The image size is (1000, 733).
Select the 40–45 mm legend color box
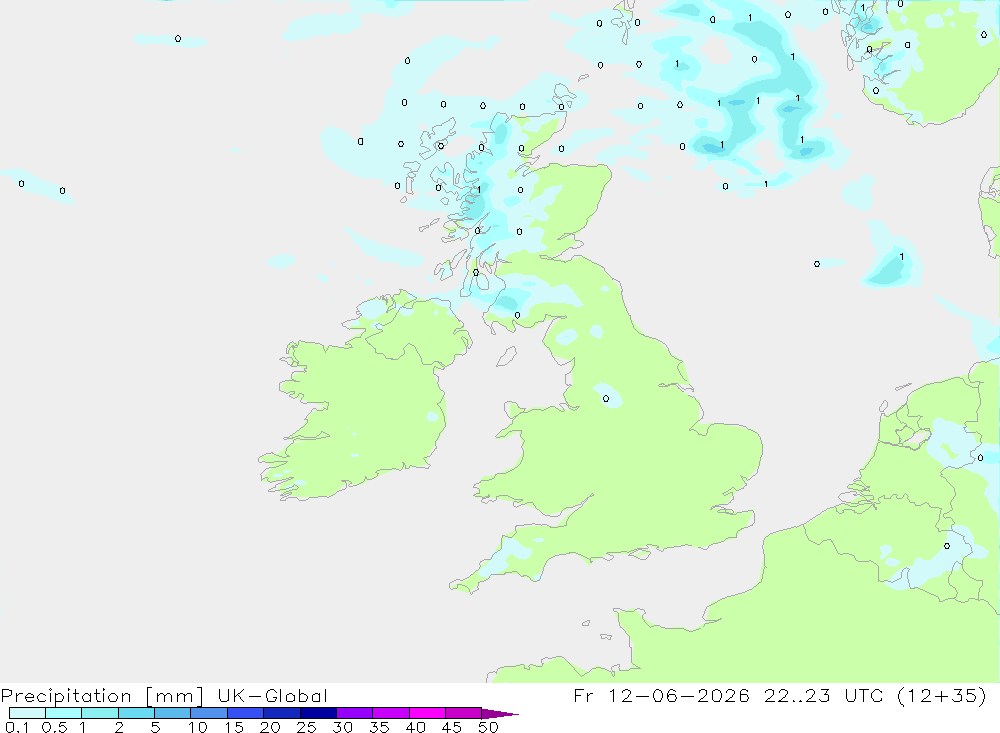(427, 713)
